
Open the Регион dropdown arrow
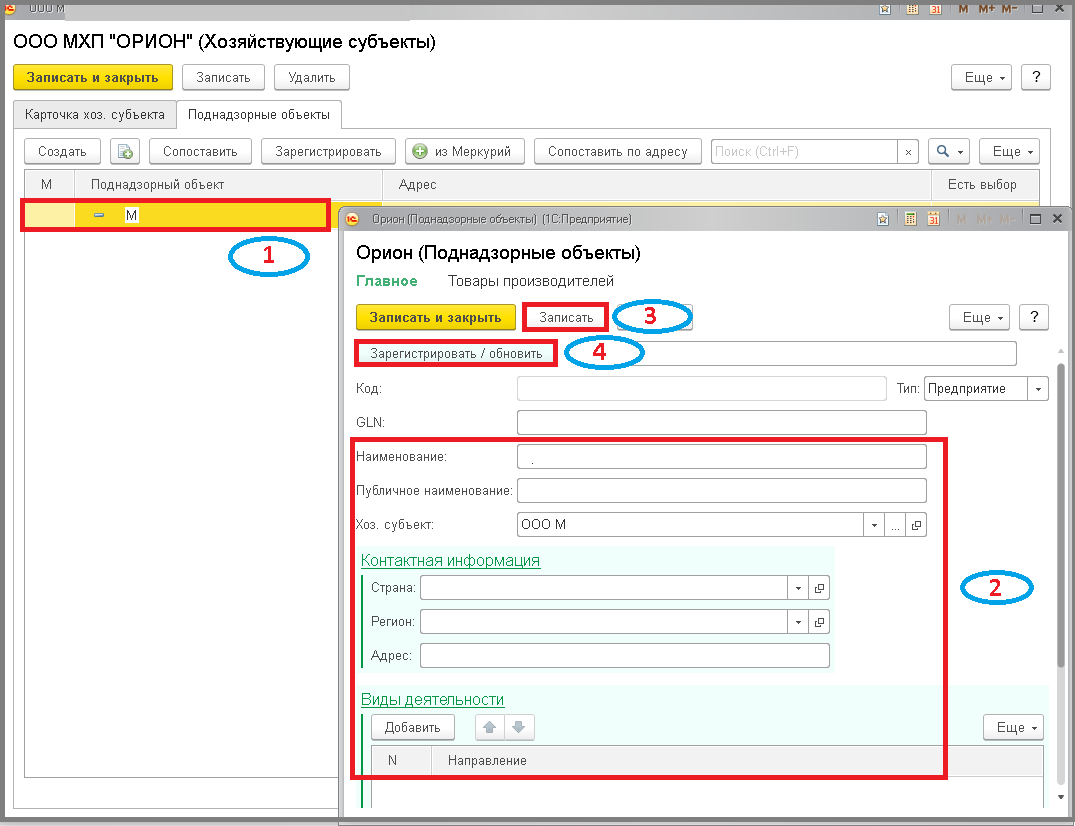tap(798, 622)
